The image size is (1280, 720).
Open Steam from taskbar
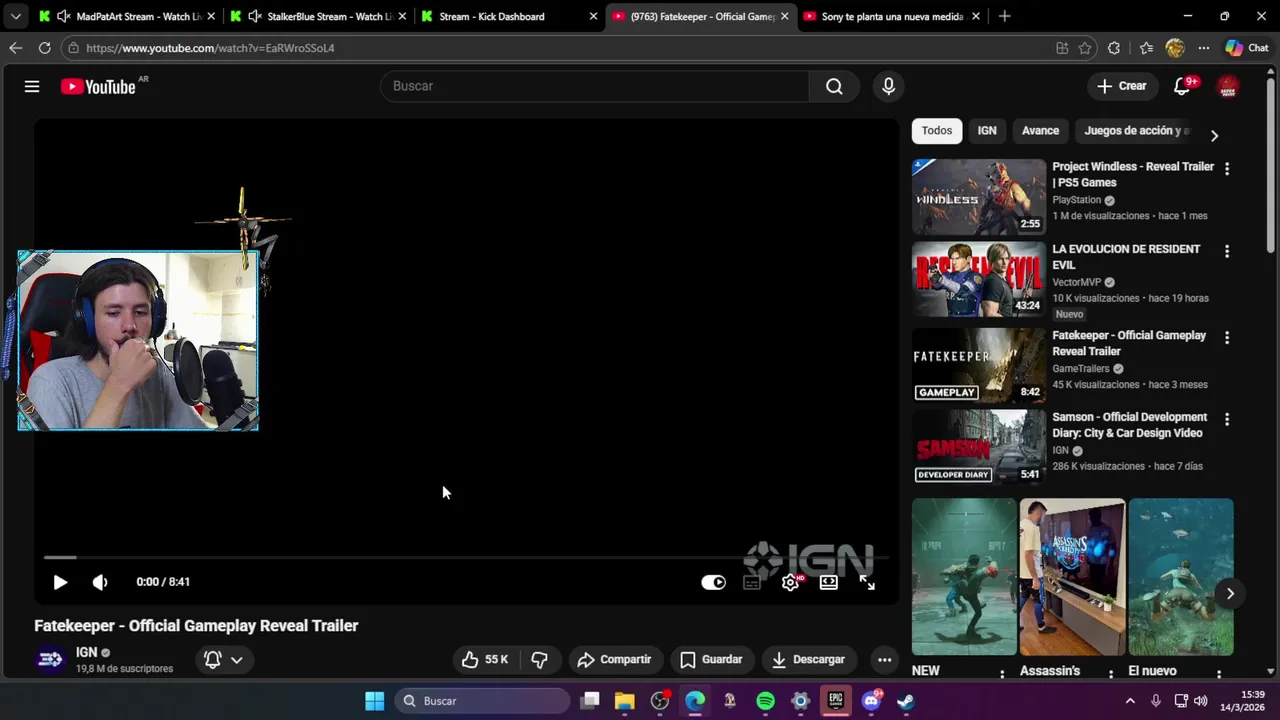coord(905,701)
